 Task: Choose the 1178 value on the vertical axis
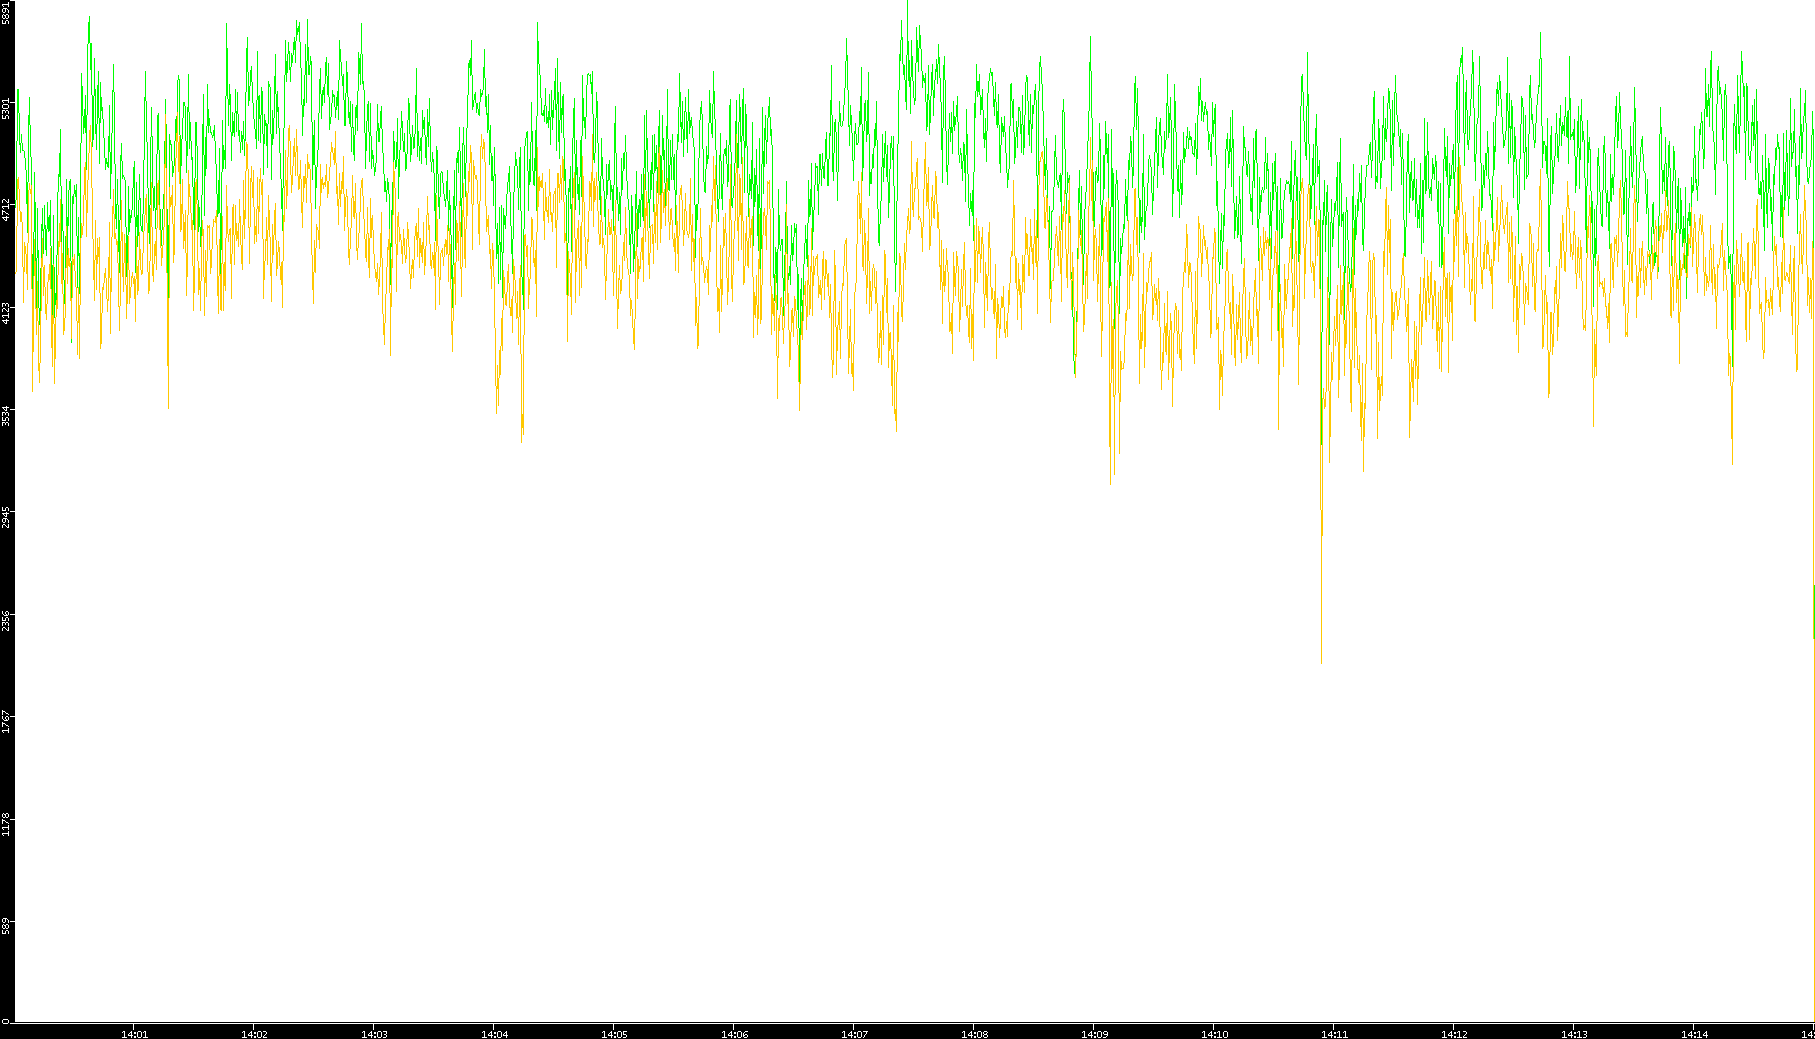pos(6,825)
